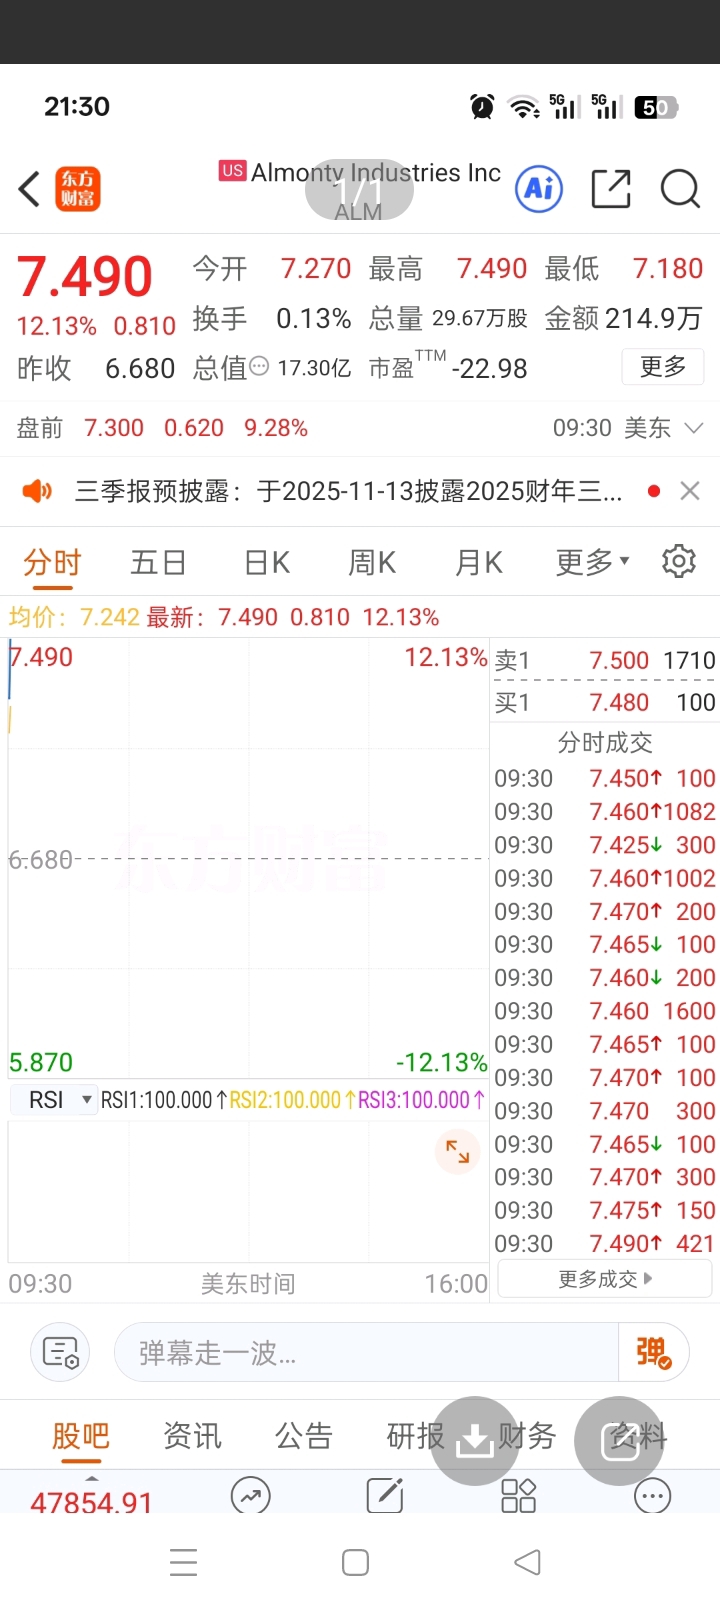Image resolution: width=720 pixels, height=1612 pixels.
Task: Tap the 7.460 1600 trade row
Action: point(605,1010)
